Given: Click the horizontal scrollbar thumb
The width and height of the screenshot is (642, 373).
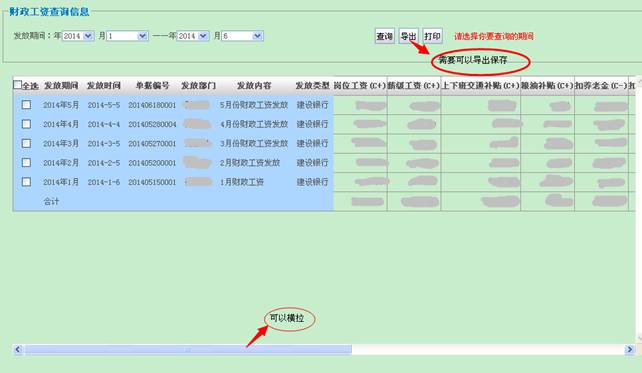Looking at the screenshot, I should point(188,349).
